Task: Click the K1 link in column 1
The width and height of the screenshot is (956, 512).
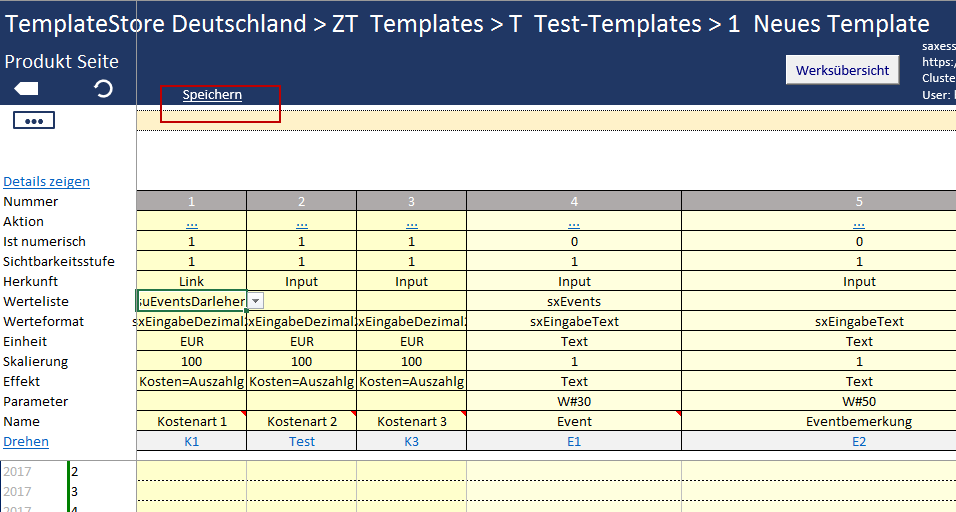Action: 191,442
